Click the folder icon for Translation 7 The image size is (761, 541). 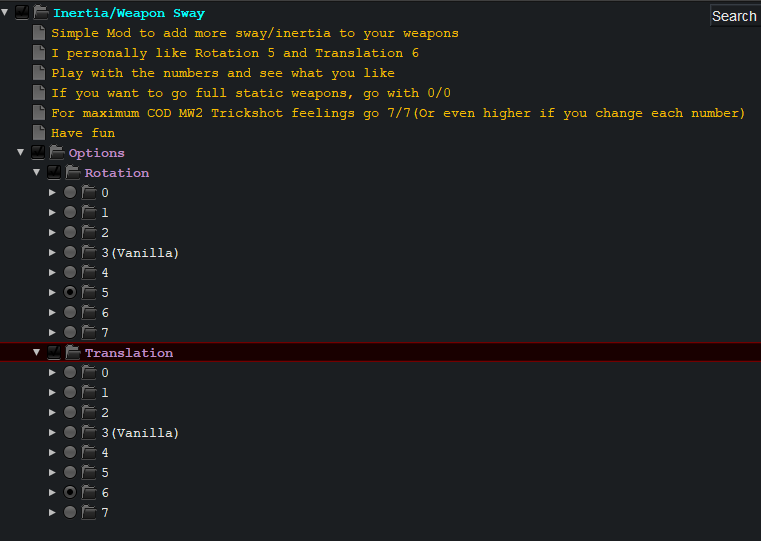pos(89,513)
